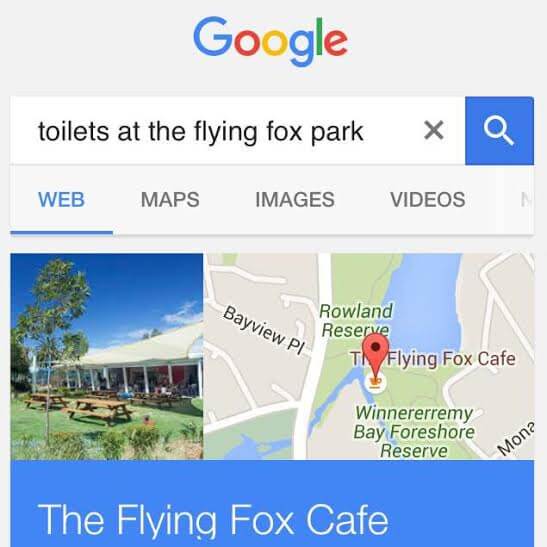Click the blue underline indicator beneath WEB
Screen dimensions: 547x547
[x=61, y=232]
